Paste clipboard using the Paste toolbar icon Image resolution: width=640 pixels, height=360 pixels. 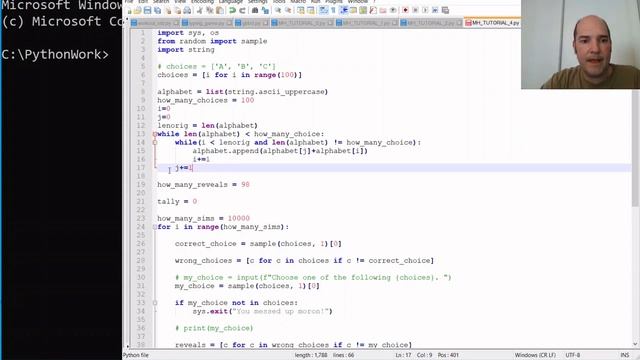(x=220, y=10)
